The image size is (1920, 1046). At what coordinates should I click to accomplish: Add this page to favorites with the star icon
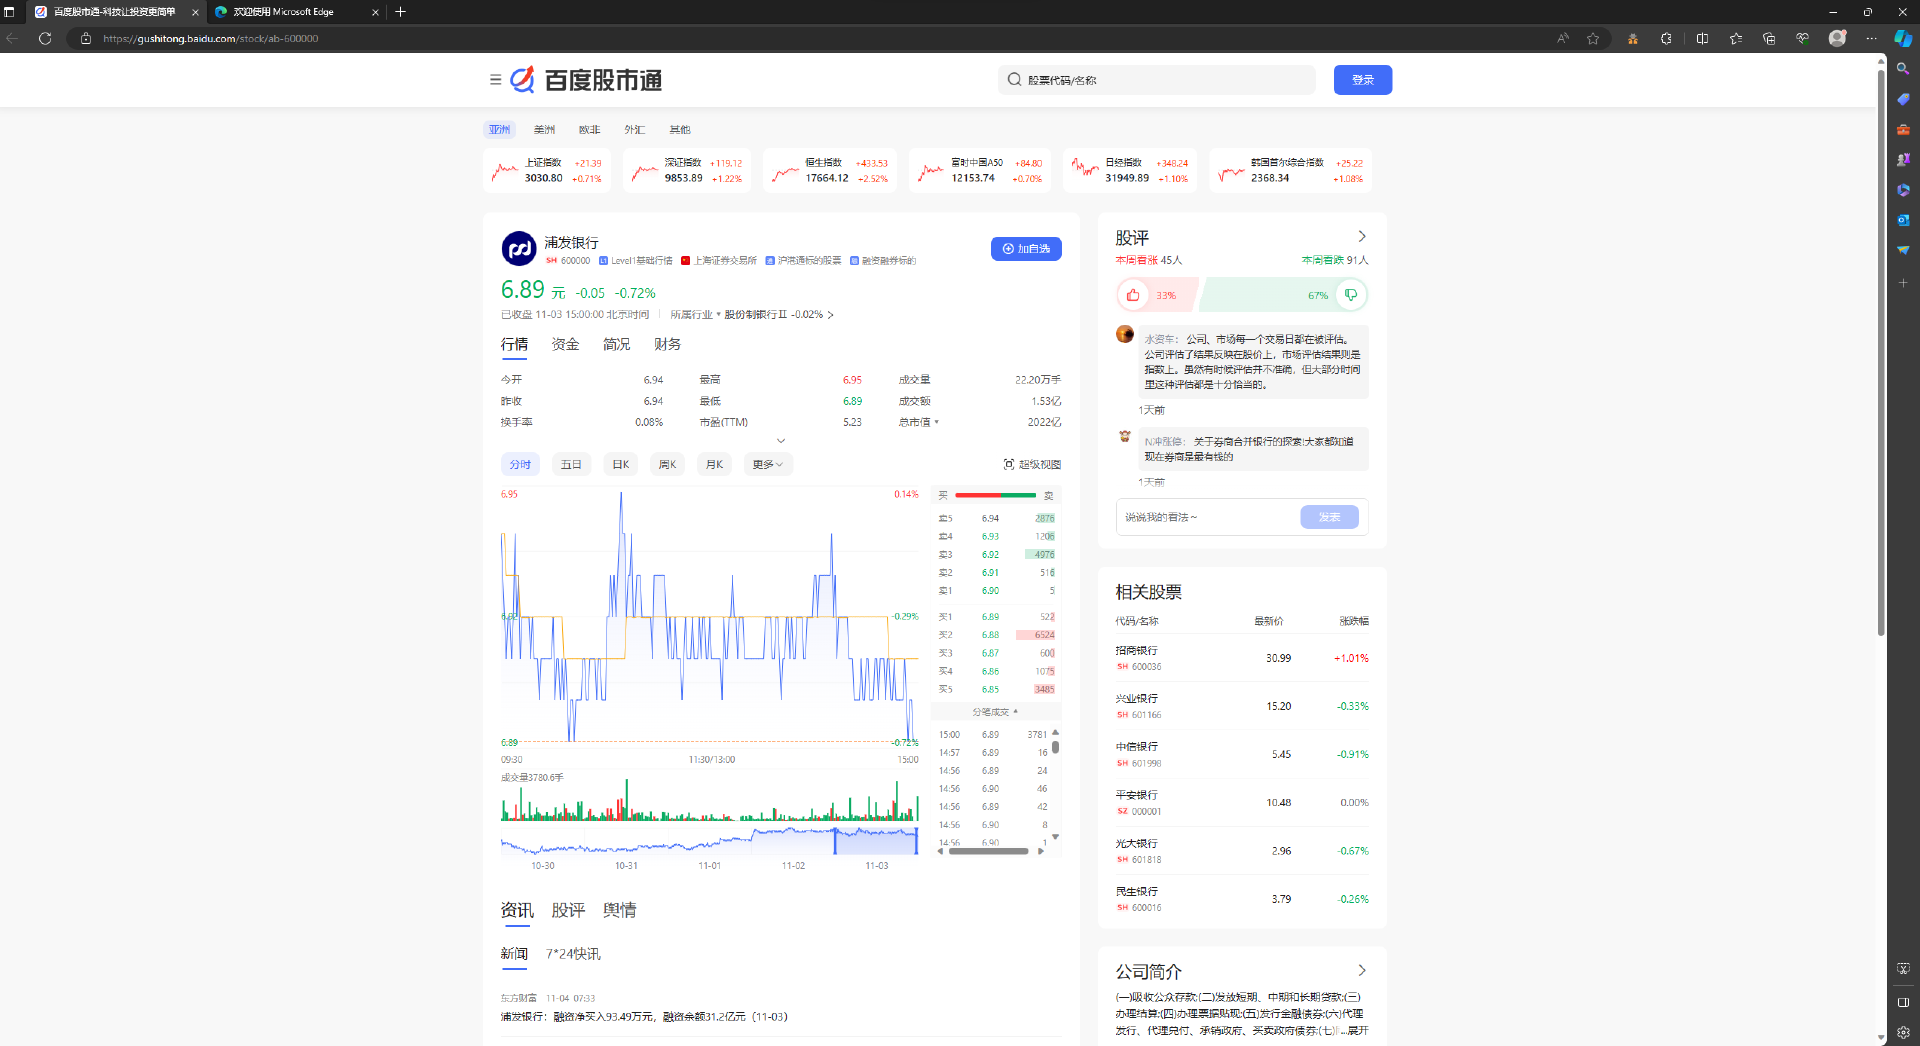1593,38
